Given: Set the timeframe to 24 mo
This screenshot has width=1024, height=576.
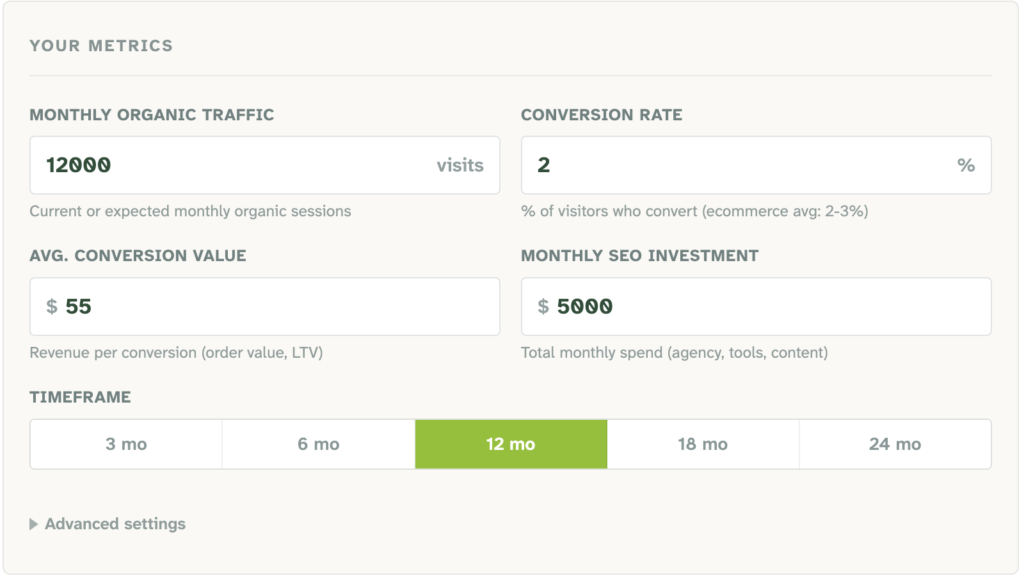Looking at the screenshot, I should click(895, 444).
